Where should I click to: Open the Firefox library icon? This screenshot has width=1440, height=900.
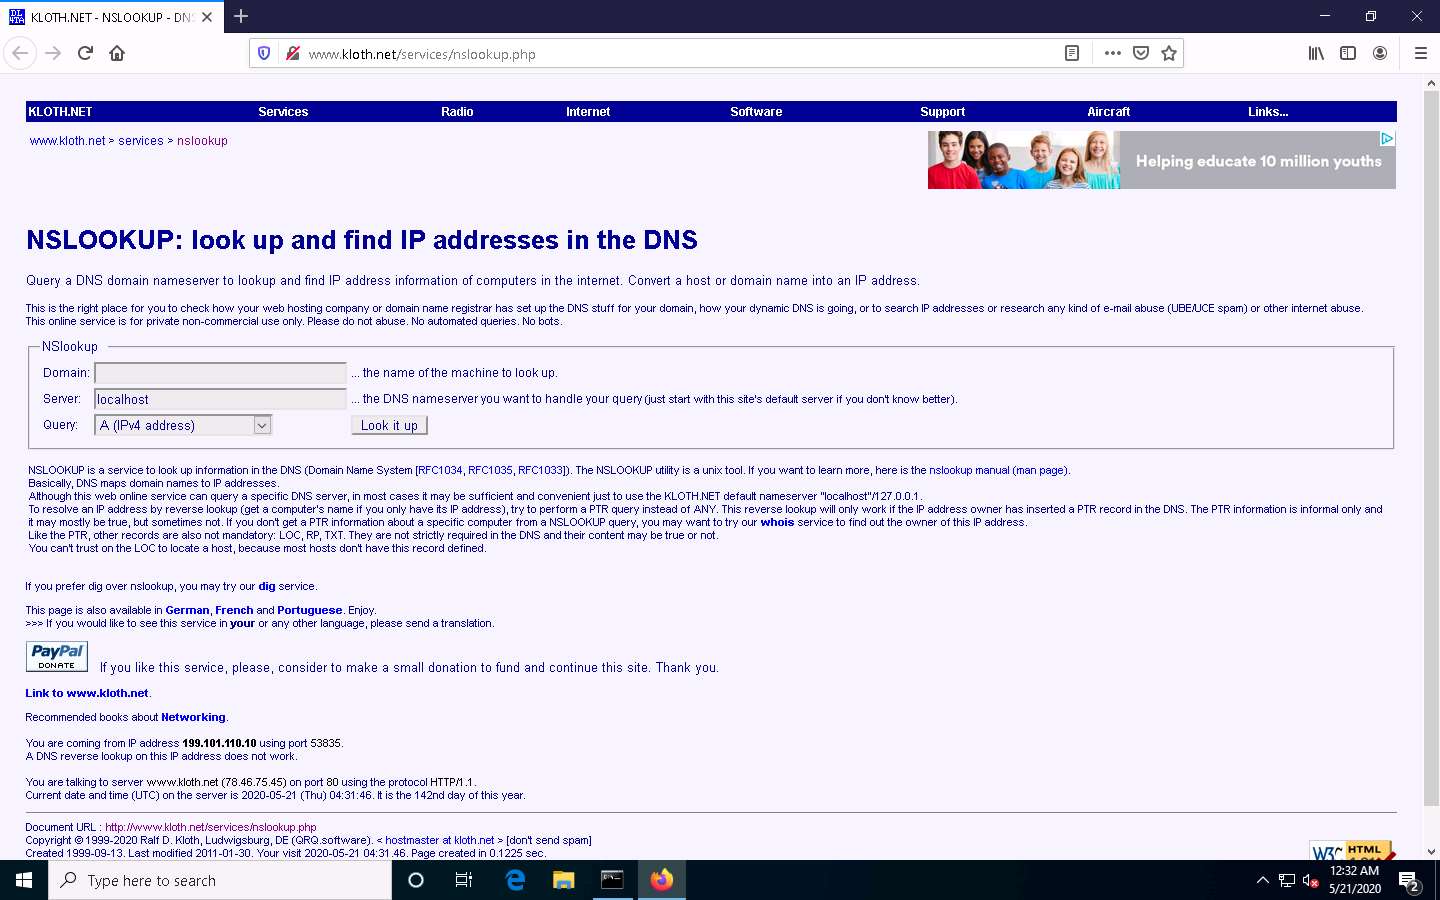[1316, 53]
